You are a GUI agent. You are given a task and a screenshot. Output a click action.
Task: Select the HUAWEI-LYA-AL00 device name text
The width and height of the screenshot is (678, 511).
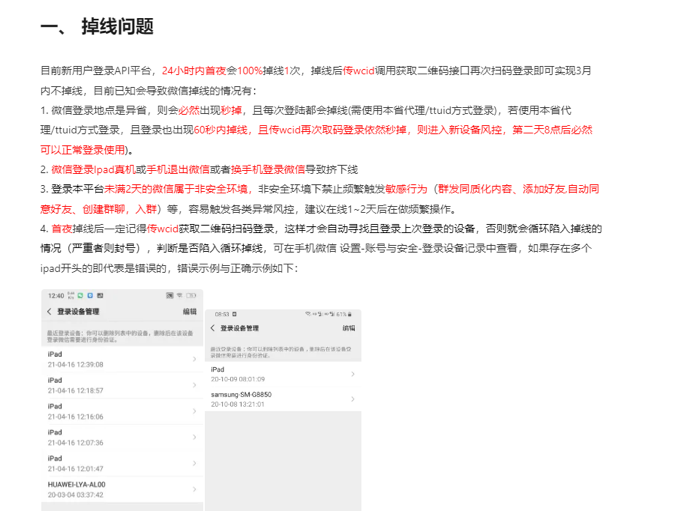pos(76,484)
